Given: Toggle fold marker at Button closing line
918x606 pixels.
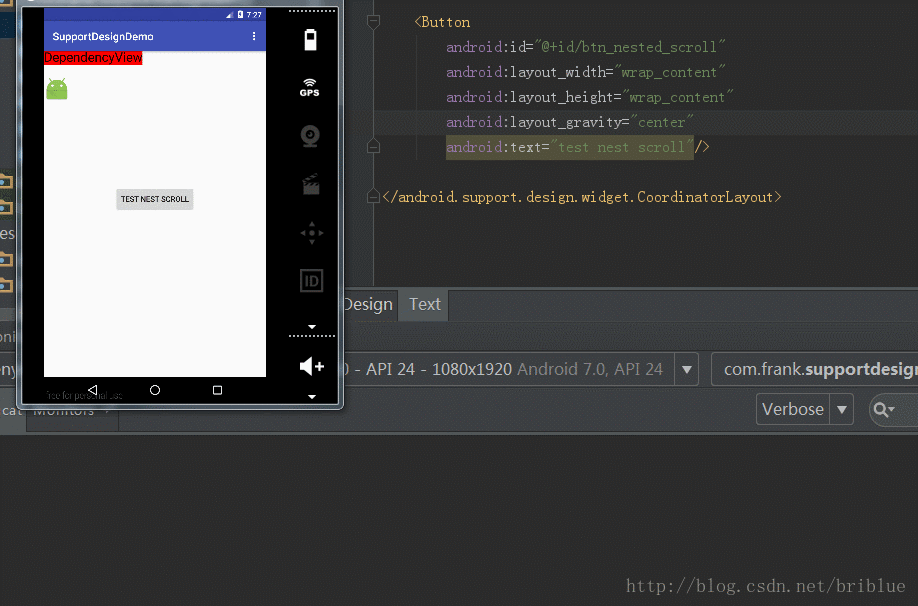Looking at the screenshot, I should point(373,147).
